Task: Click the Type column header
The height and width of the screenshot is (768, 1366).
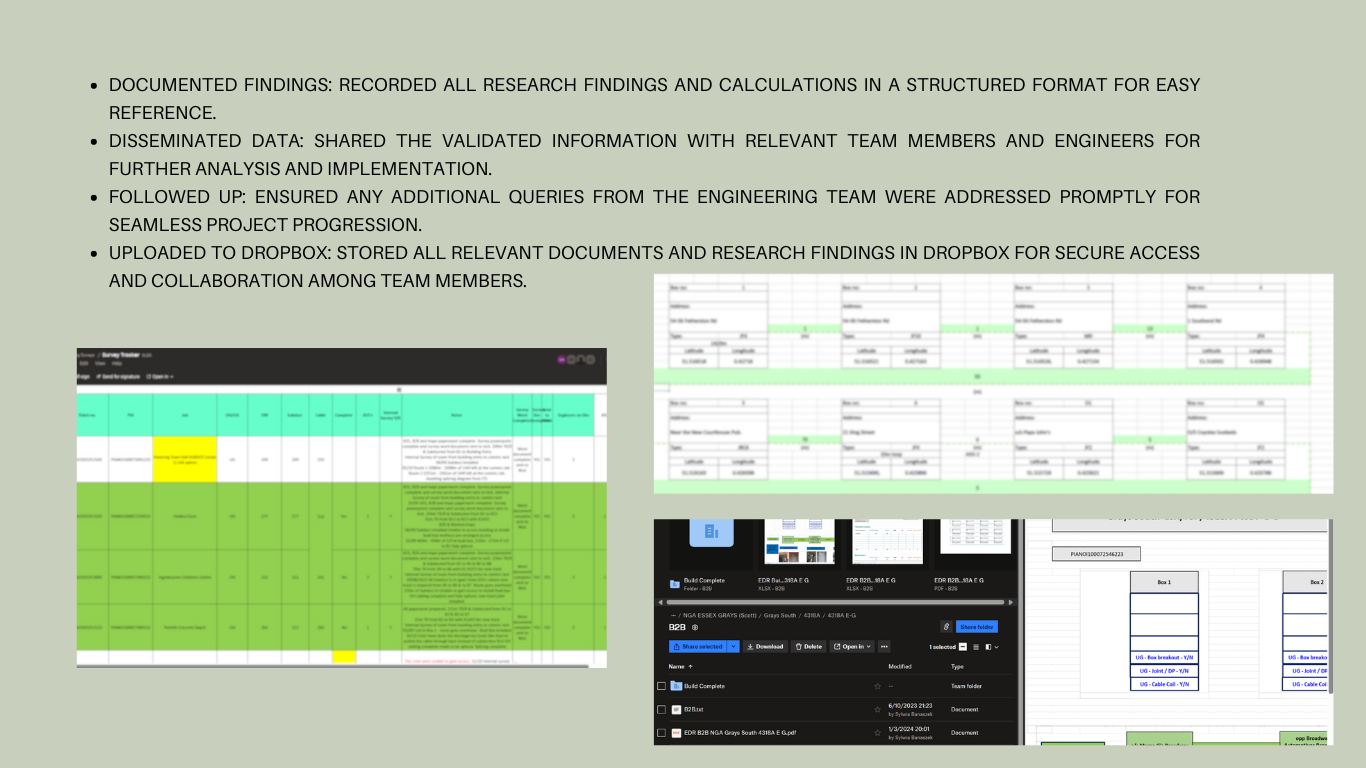Action: point(957,666)
